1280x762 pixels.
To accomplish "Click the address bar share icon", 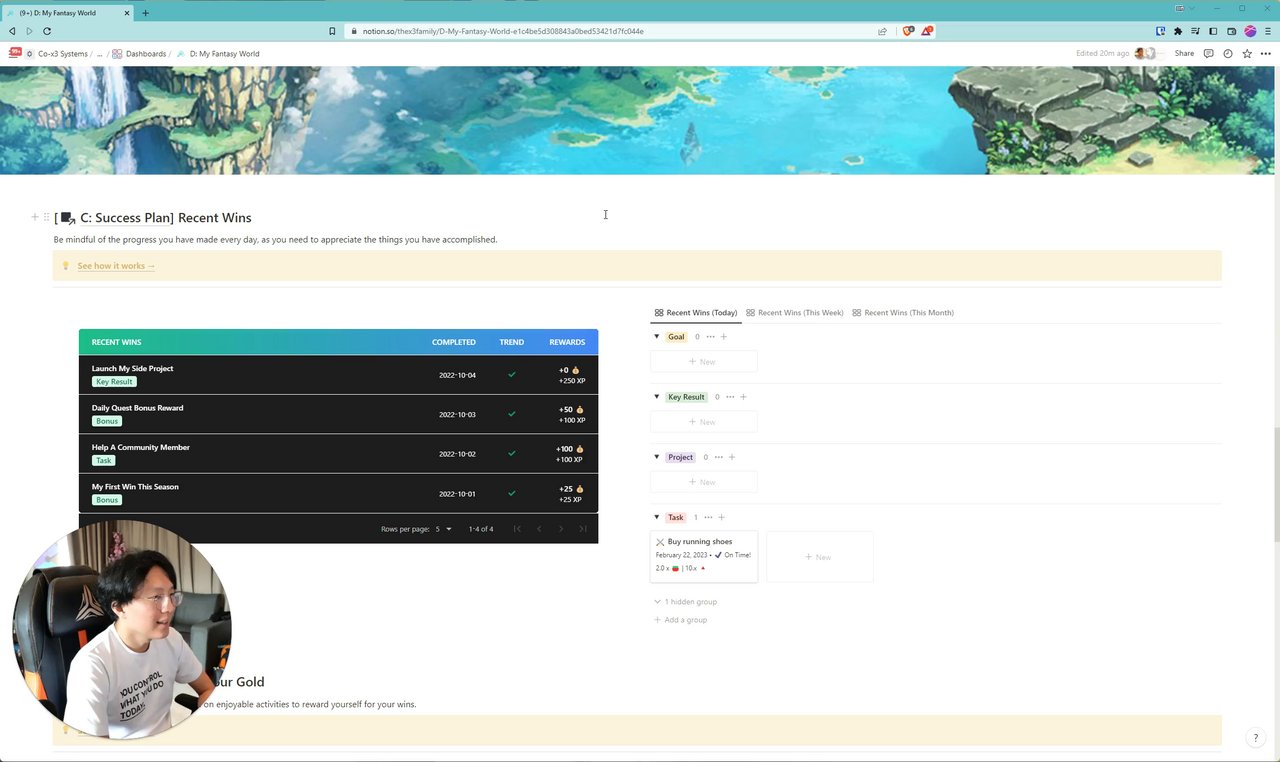I will pyautogui.click(x=882, y=31).
